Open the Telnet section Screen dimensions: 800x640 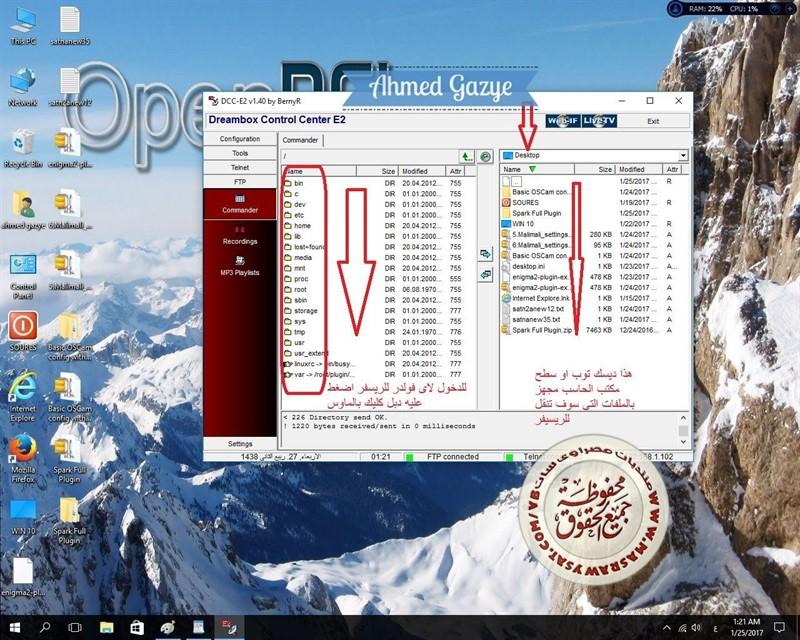pos(240,167)
